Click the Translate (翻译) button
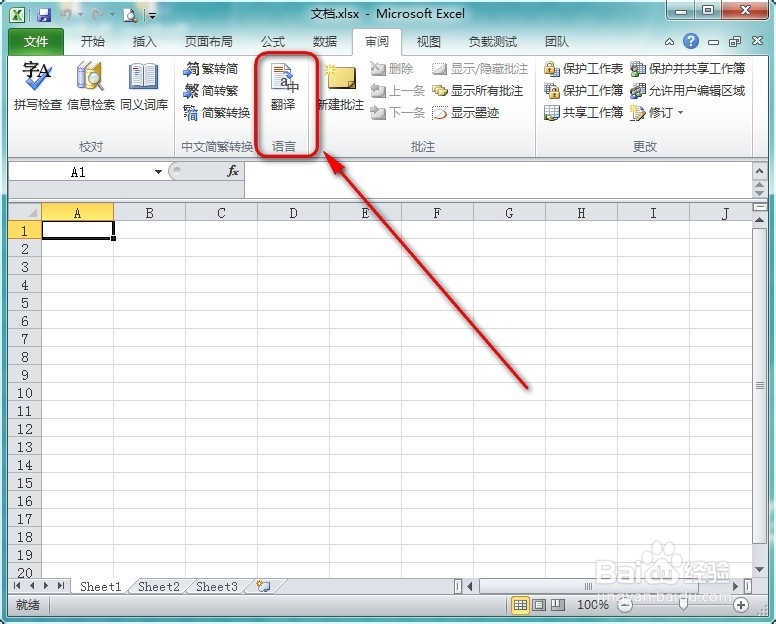Screen dimensions: 776x624 pos(284,87)
